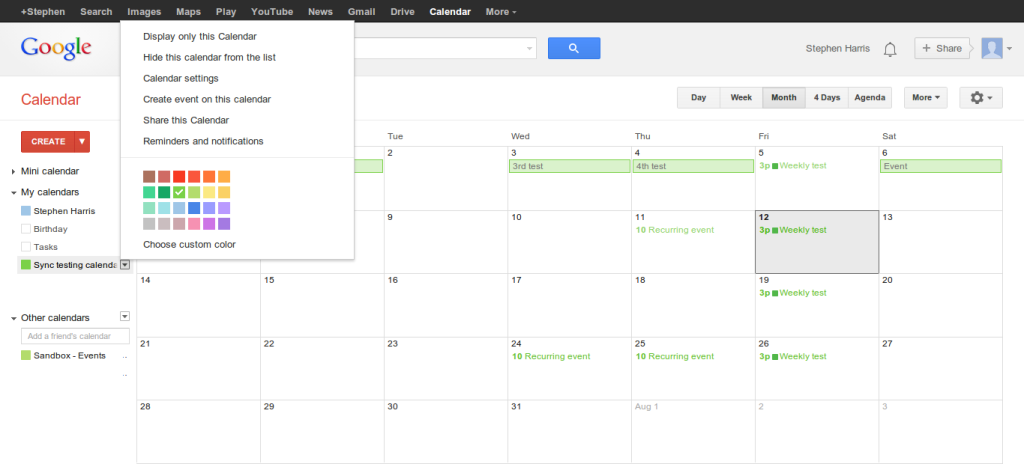Open News from the Google bar
Viewport: 1024px width, 464px height.
321,12
